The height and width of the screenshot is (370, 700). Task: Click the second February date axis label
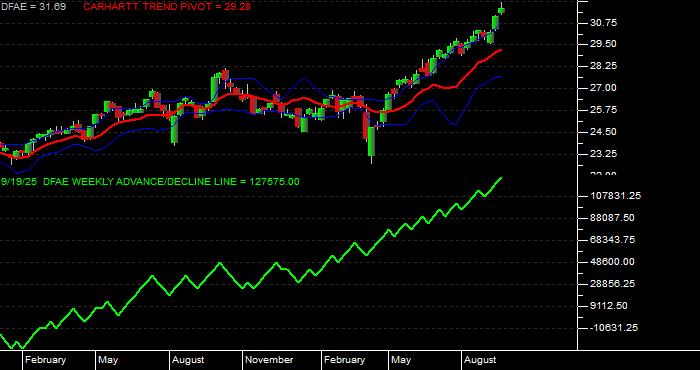click(345, 360)
